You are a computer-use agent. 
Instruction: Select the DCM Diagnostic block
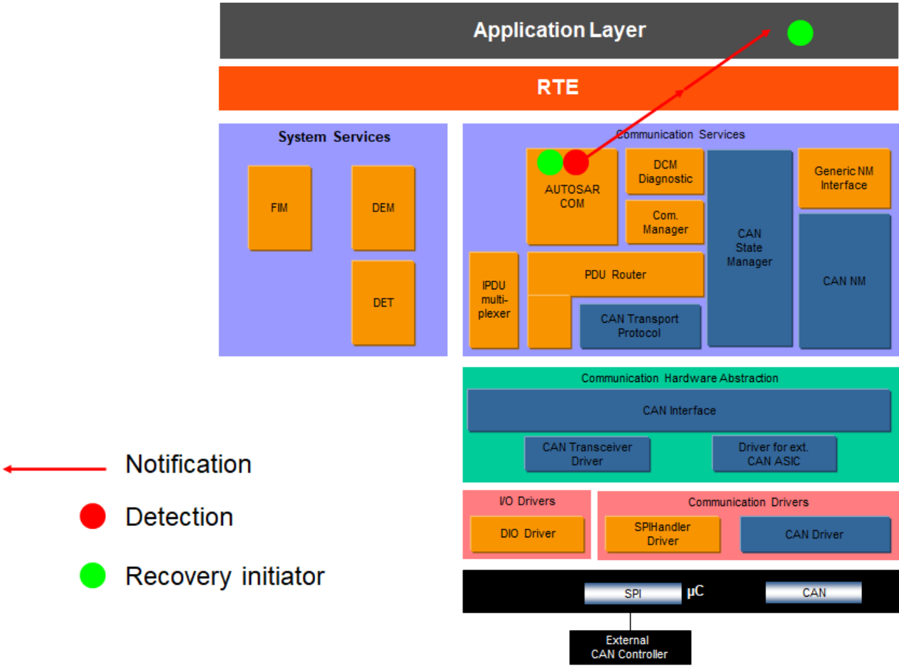coord(665,172)
